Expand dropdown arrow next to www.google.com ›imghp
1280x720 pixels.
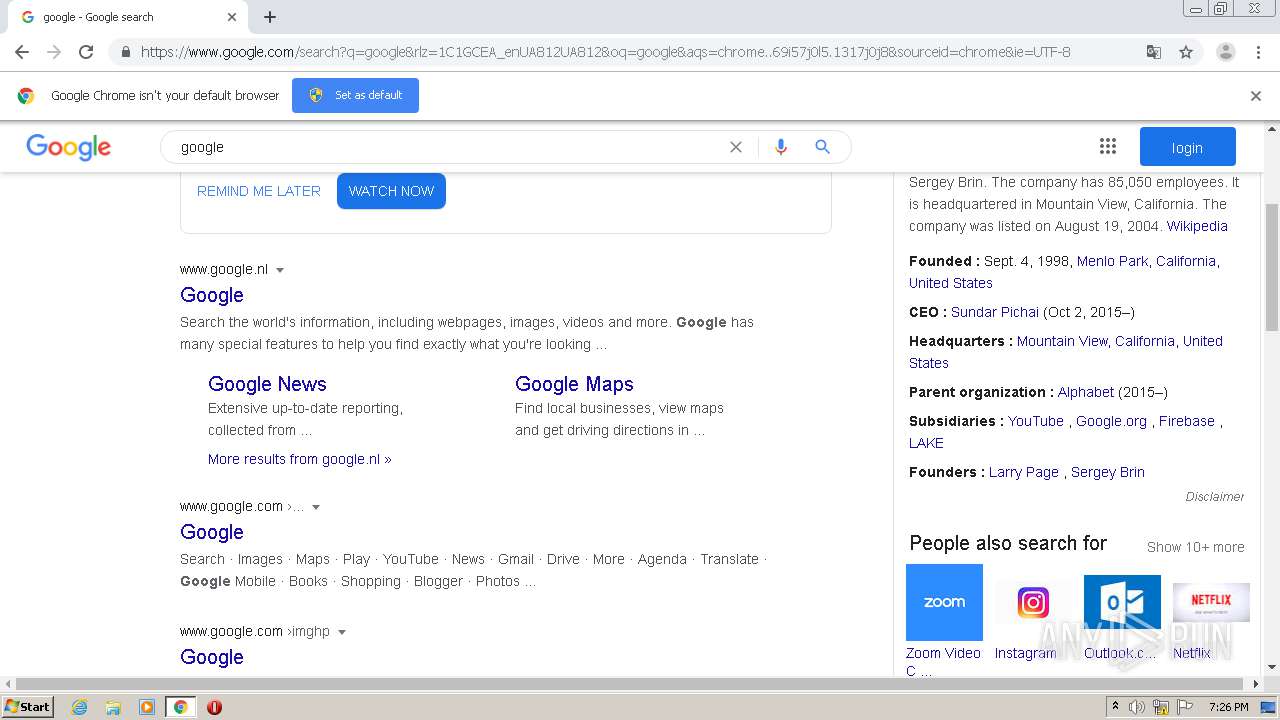[x=342, y=632]
